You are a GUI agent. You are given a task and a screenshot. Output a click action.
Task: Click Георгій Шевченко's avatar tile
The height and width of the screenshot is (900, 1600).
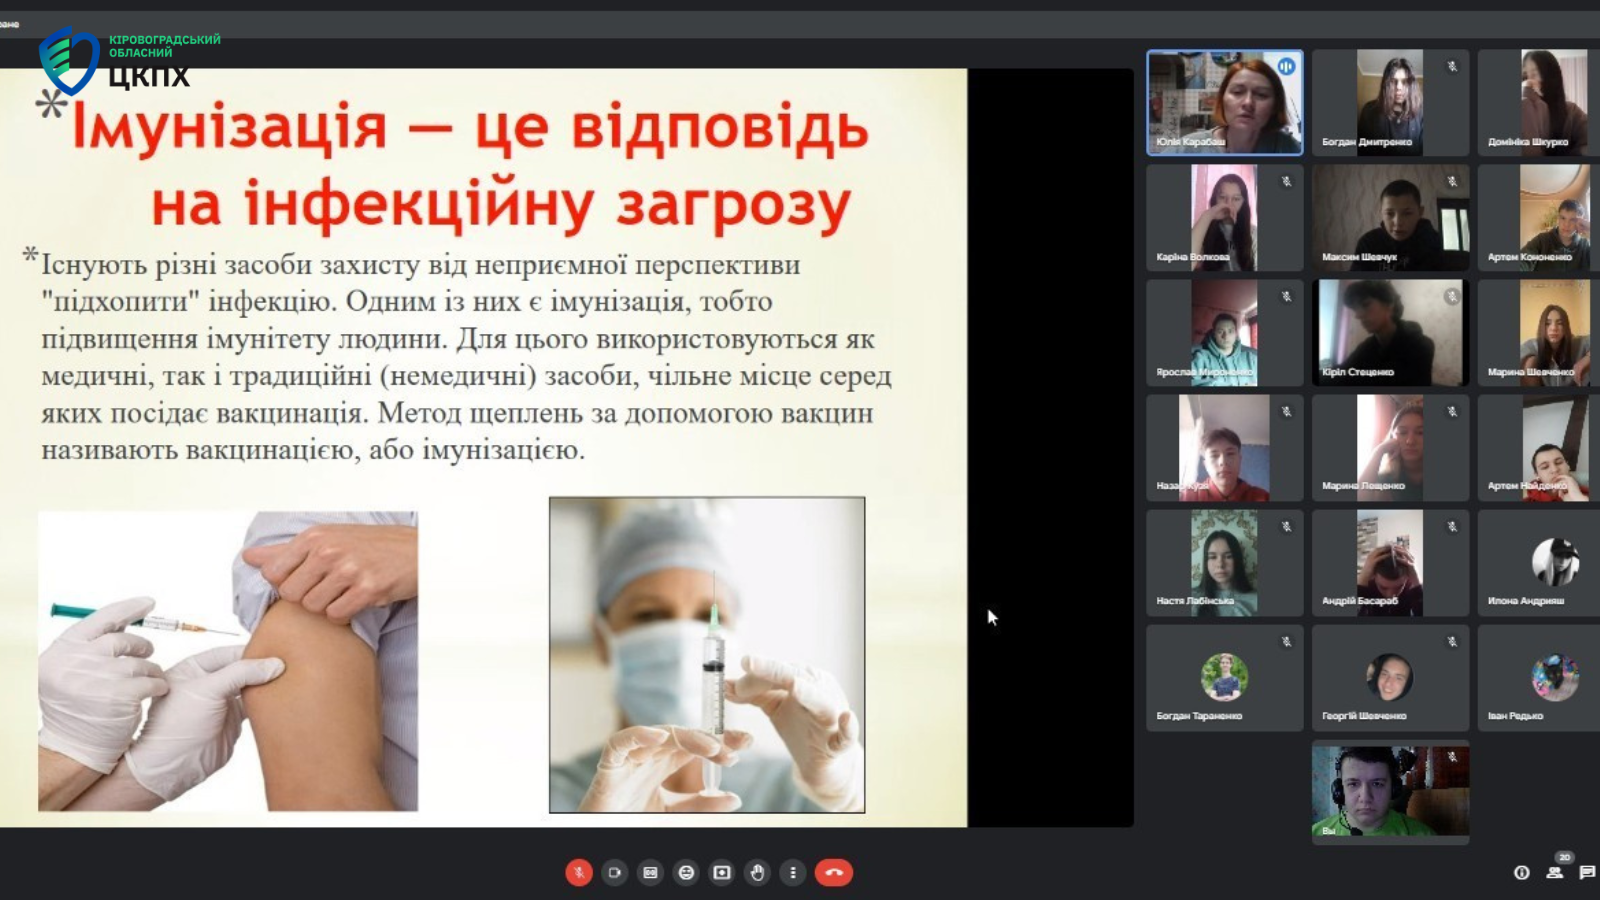point(1390,677)
